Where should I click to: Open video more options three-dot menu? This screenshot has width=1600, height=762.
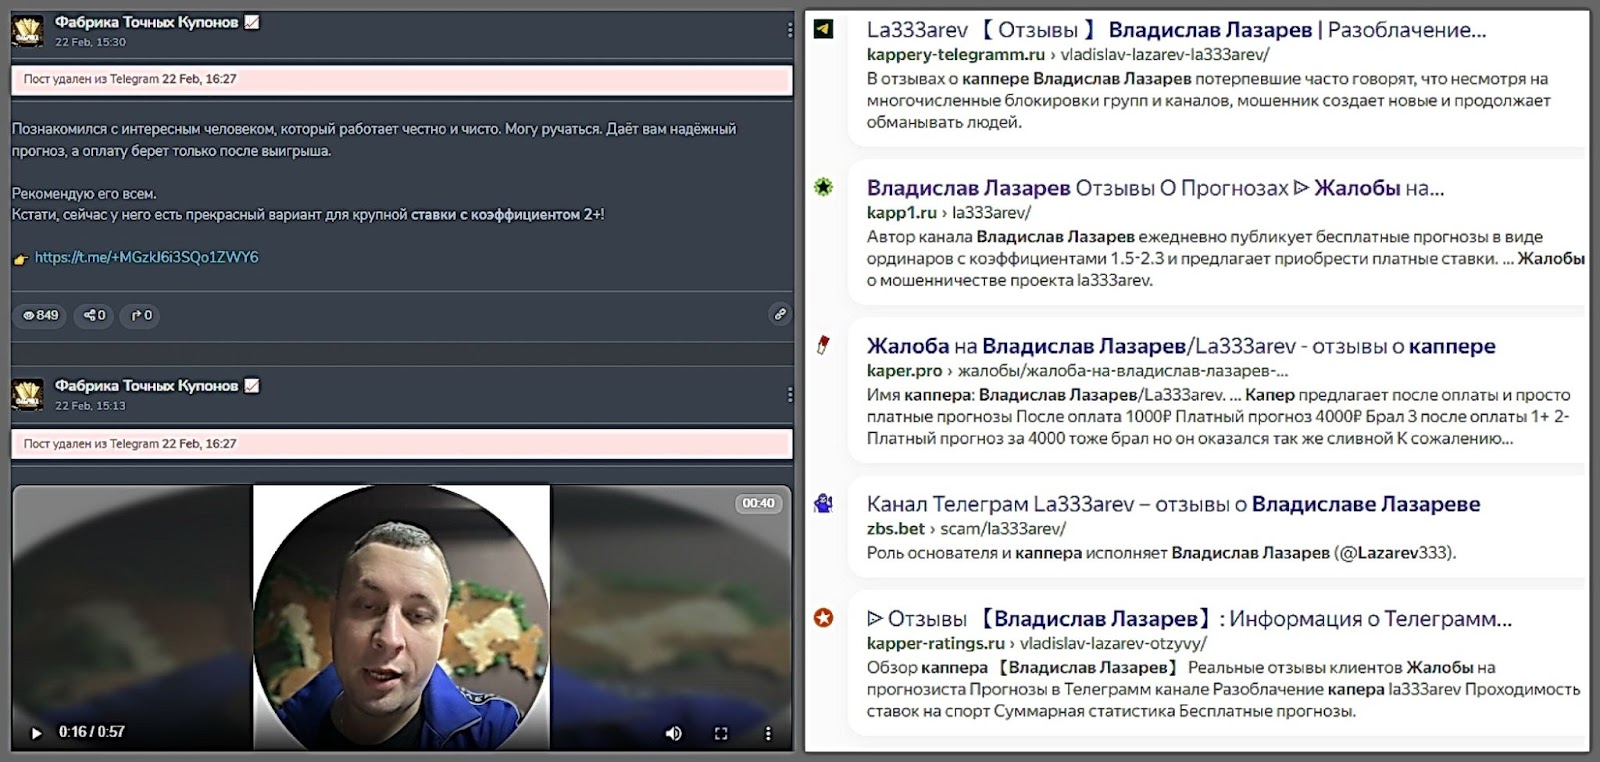click(x=768, y=733)
